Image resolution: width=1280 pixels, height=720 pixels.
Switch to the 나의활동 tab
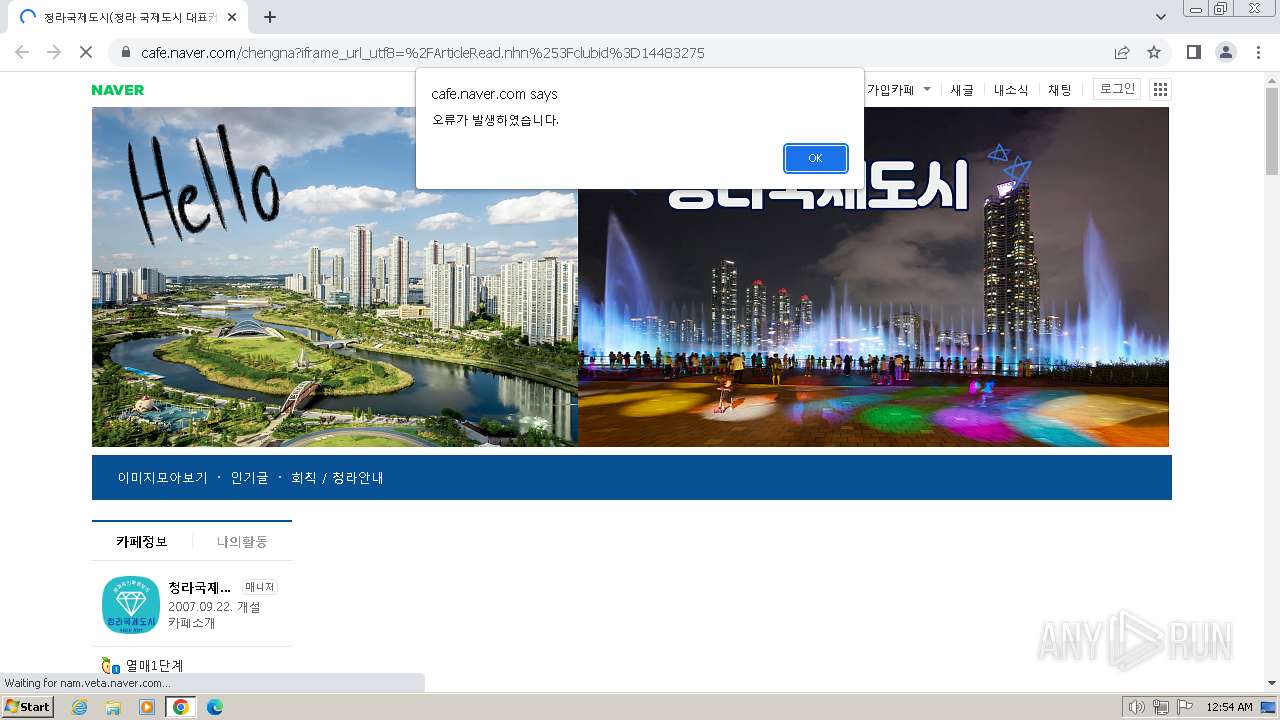(242, 541)
